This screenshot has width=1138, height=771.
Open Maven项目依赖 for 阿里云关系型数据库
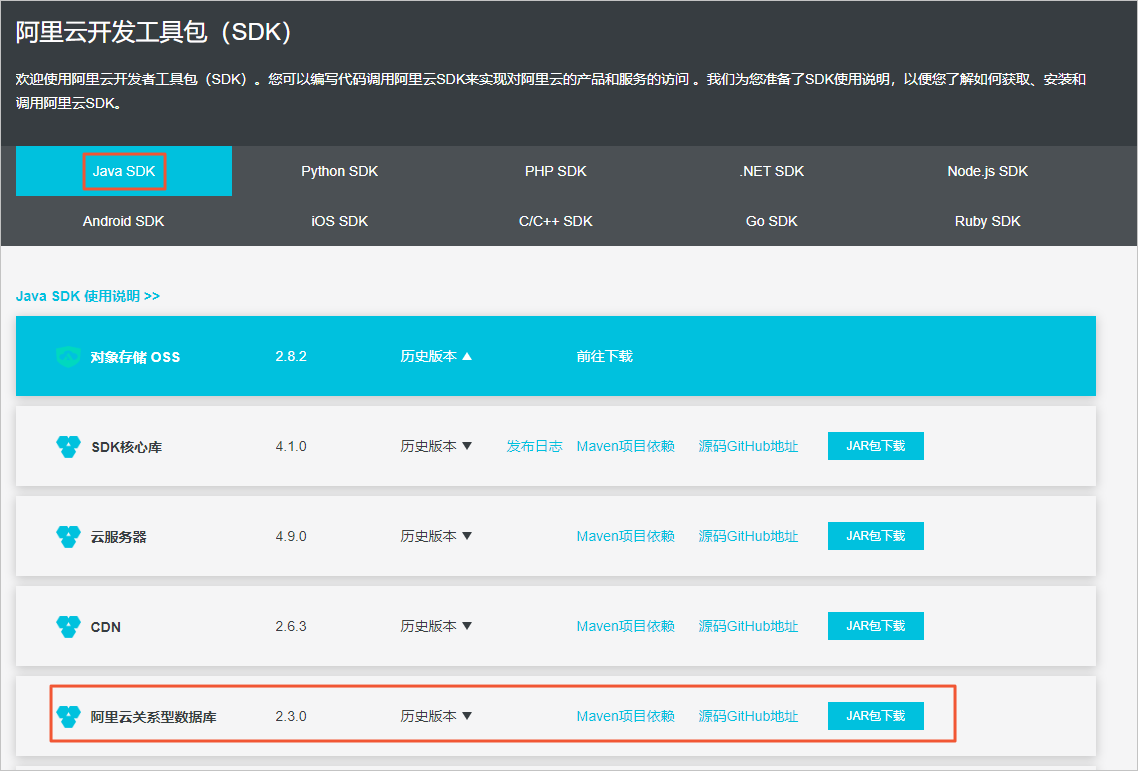coord(626,717)
